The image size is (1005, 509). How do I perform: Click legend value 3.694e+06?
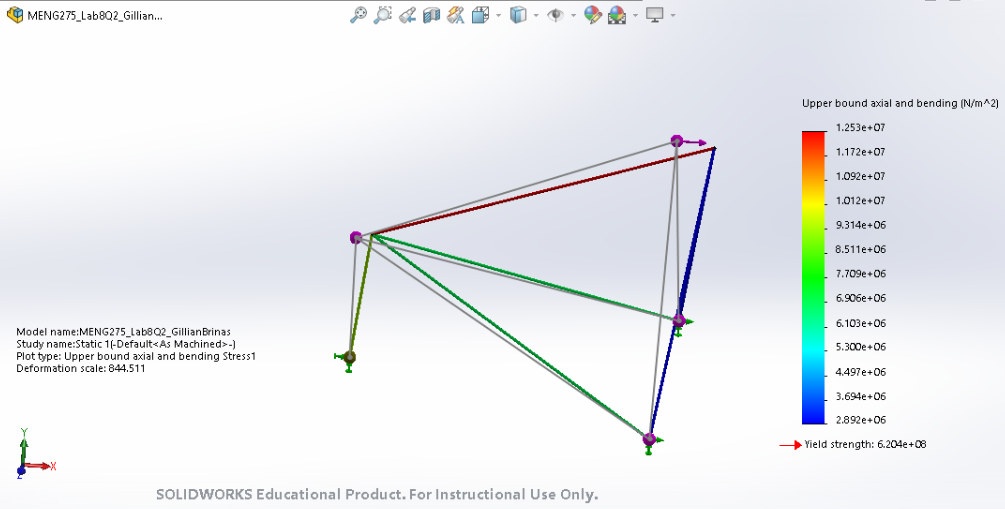coord(861,396)
